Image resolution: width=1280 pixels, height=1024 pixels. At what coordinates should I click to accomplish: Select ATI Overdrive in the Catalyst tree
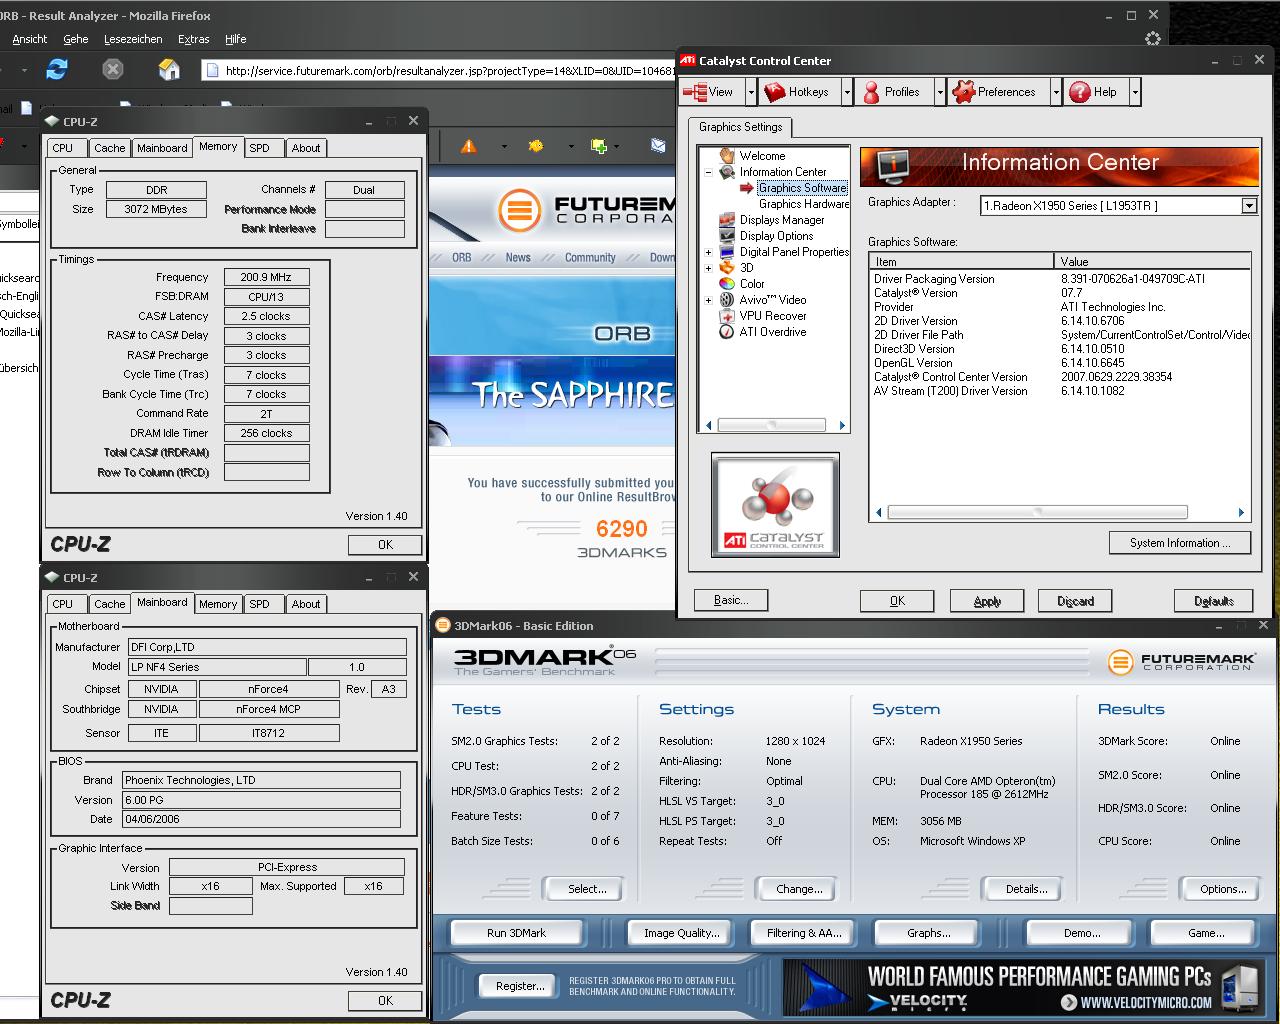pos(773,332)
